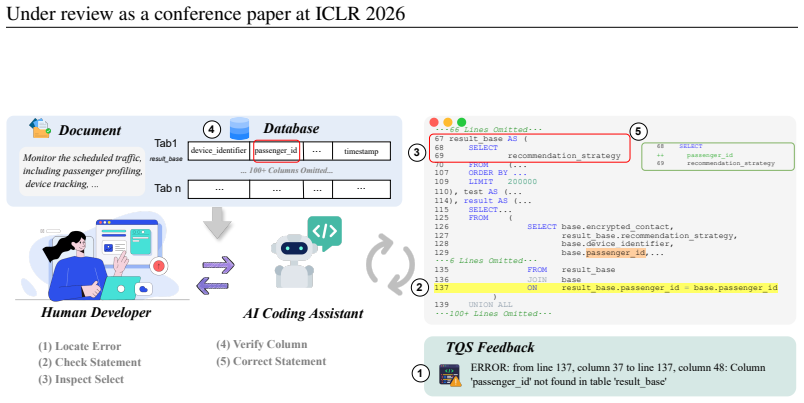The image size is (804, 403).
Task: Click the gray downward arrow below Database
Action: click(217, 223)
